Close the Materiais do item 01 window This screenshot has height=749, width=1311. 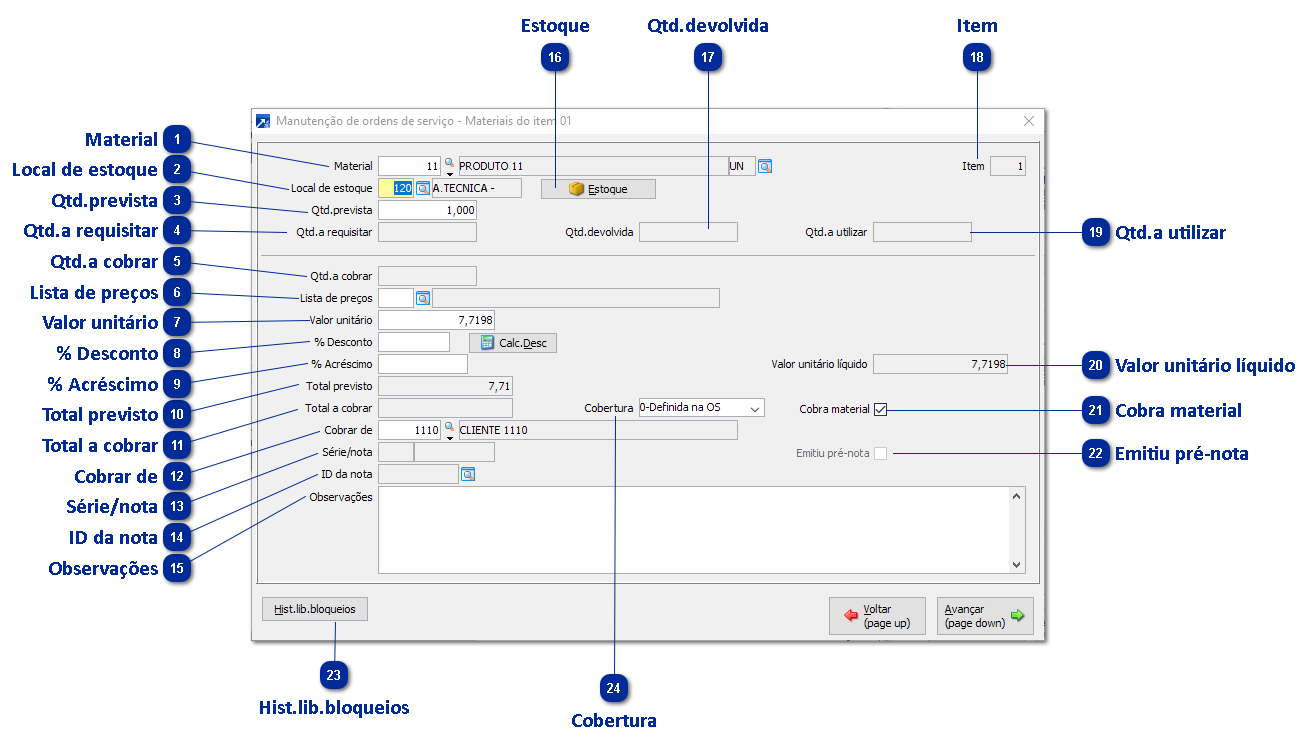pyautogui.click(x=1029, y=121)
